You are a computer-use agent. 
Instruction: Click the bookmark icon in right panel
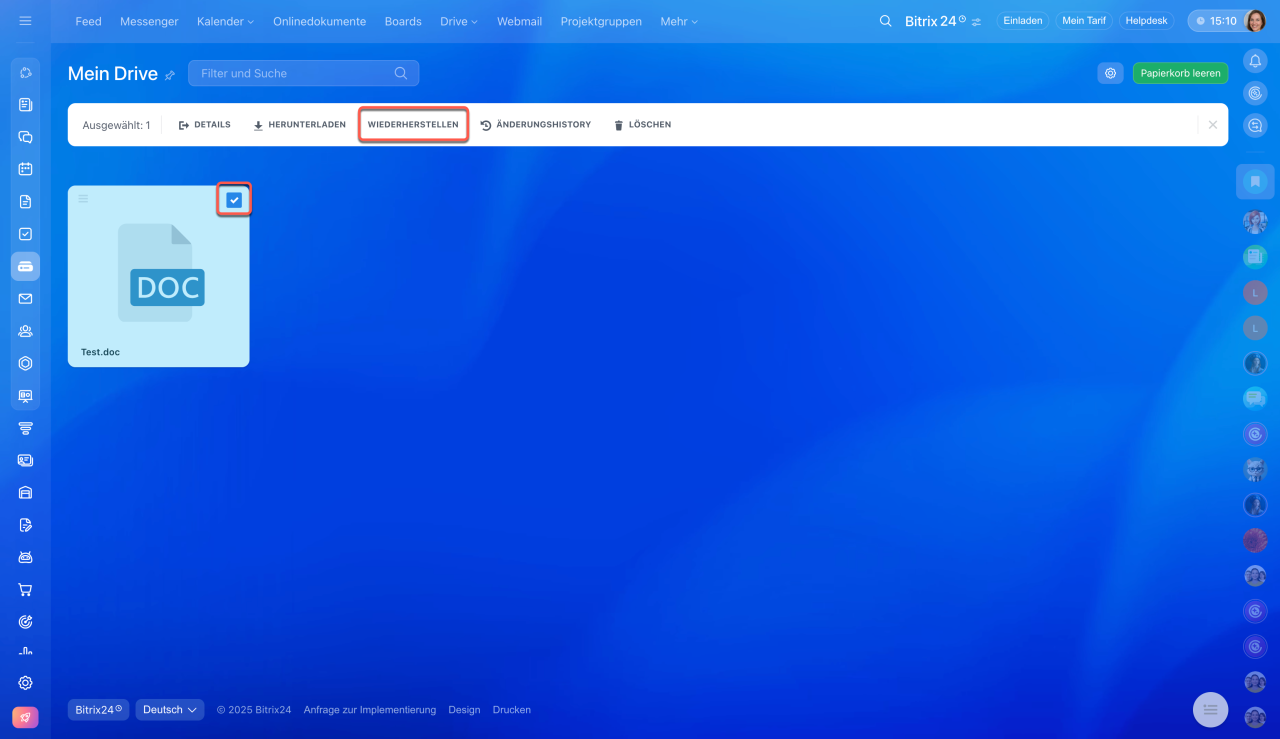click(x=1255, y=182)
